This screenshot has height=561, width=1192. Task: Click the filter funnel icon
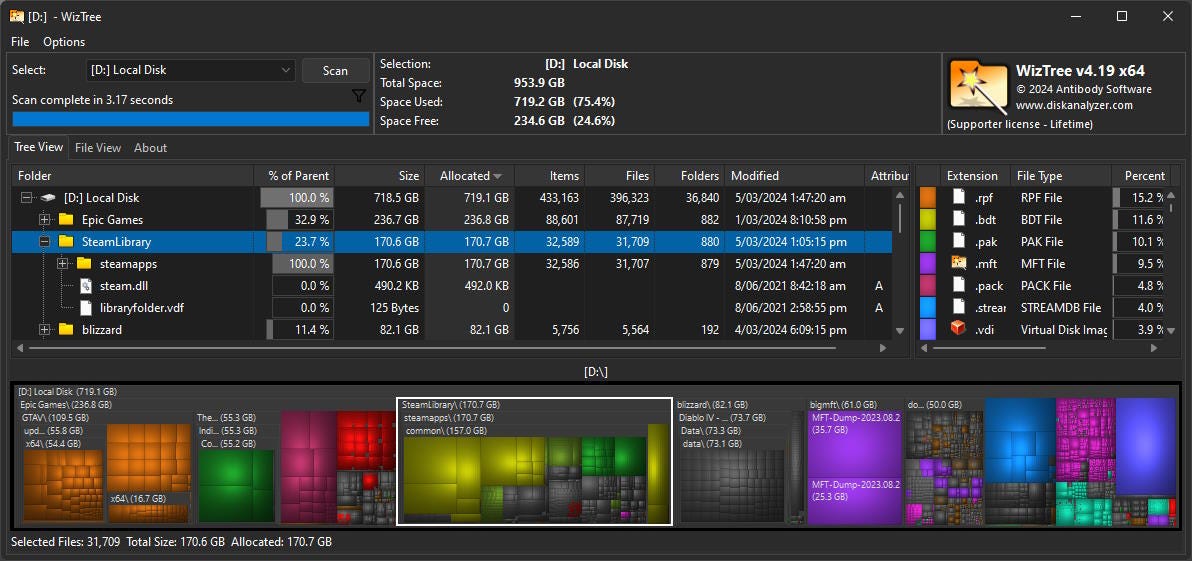(x=359, y=96)
